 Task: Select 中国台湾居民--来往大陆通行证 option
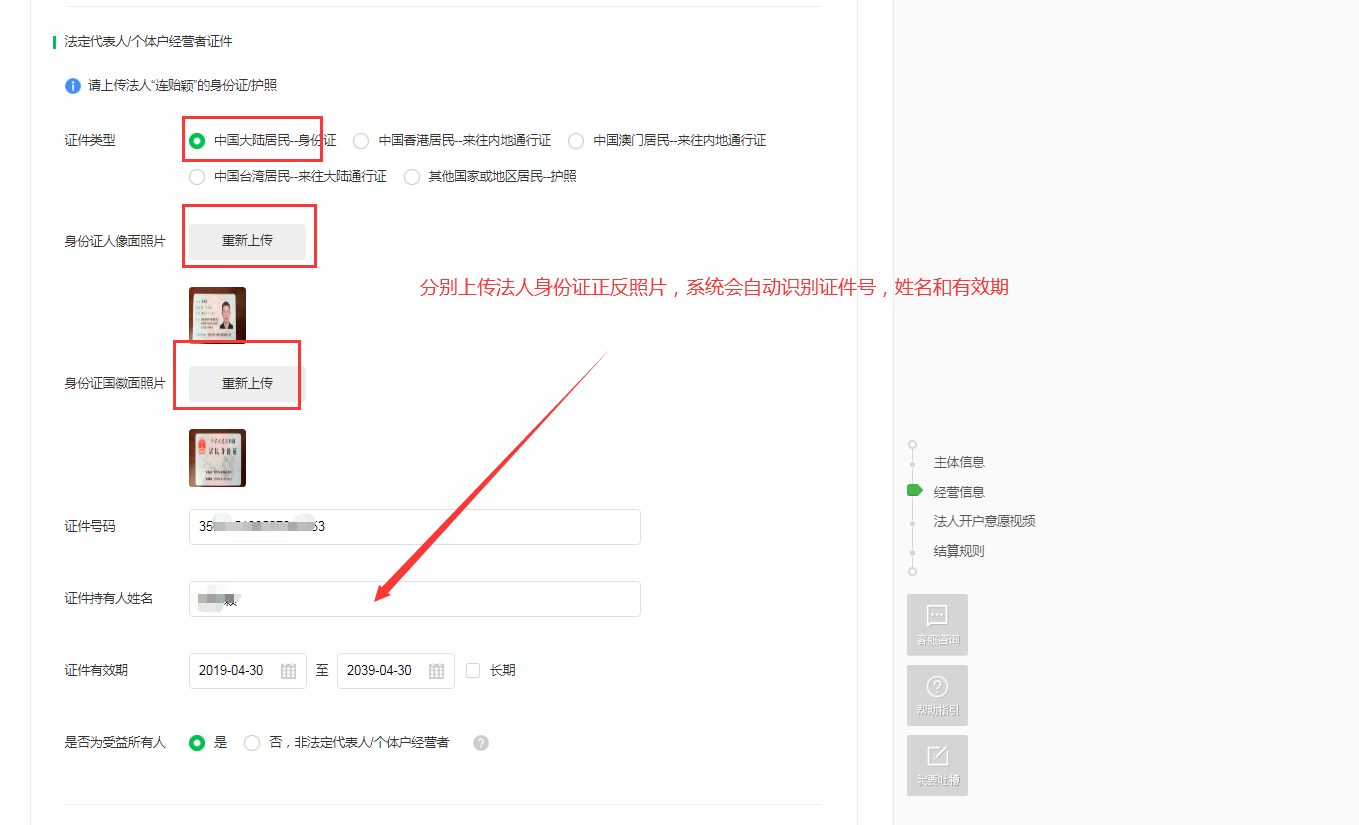[x=197, y=177]
